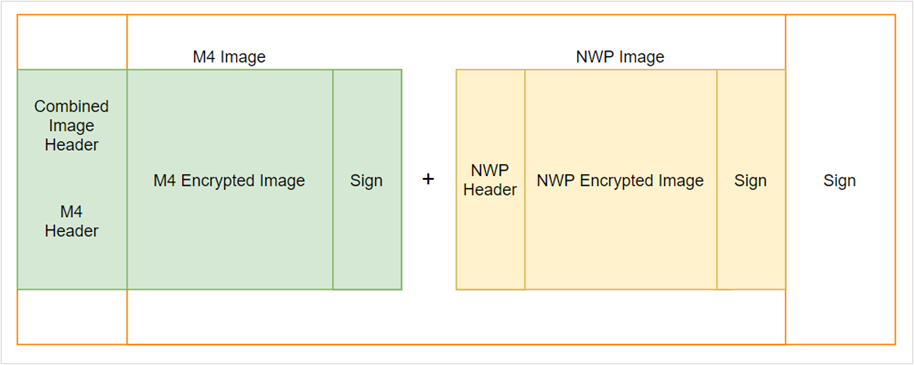Select the yellow Sign block
Image resolution: width=914 pixels, height=365 pixels.
coord(751,180)
